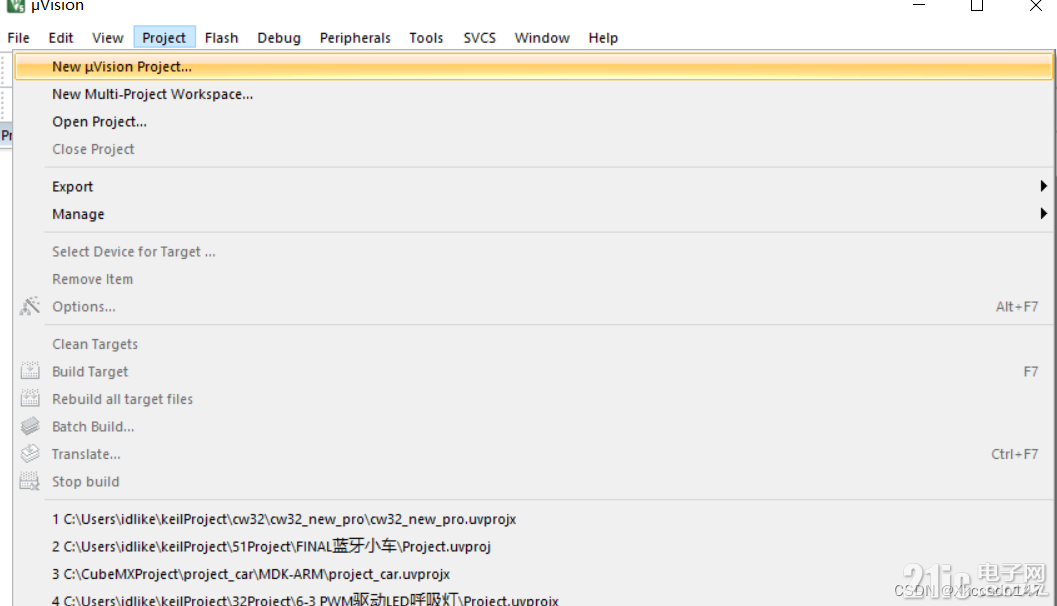Screen dimensions: 1057x606
Task: Click the Batch Build... icon
Action: (30, 426)
